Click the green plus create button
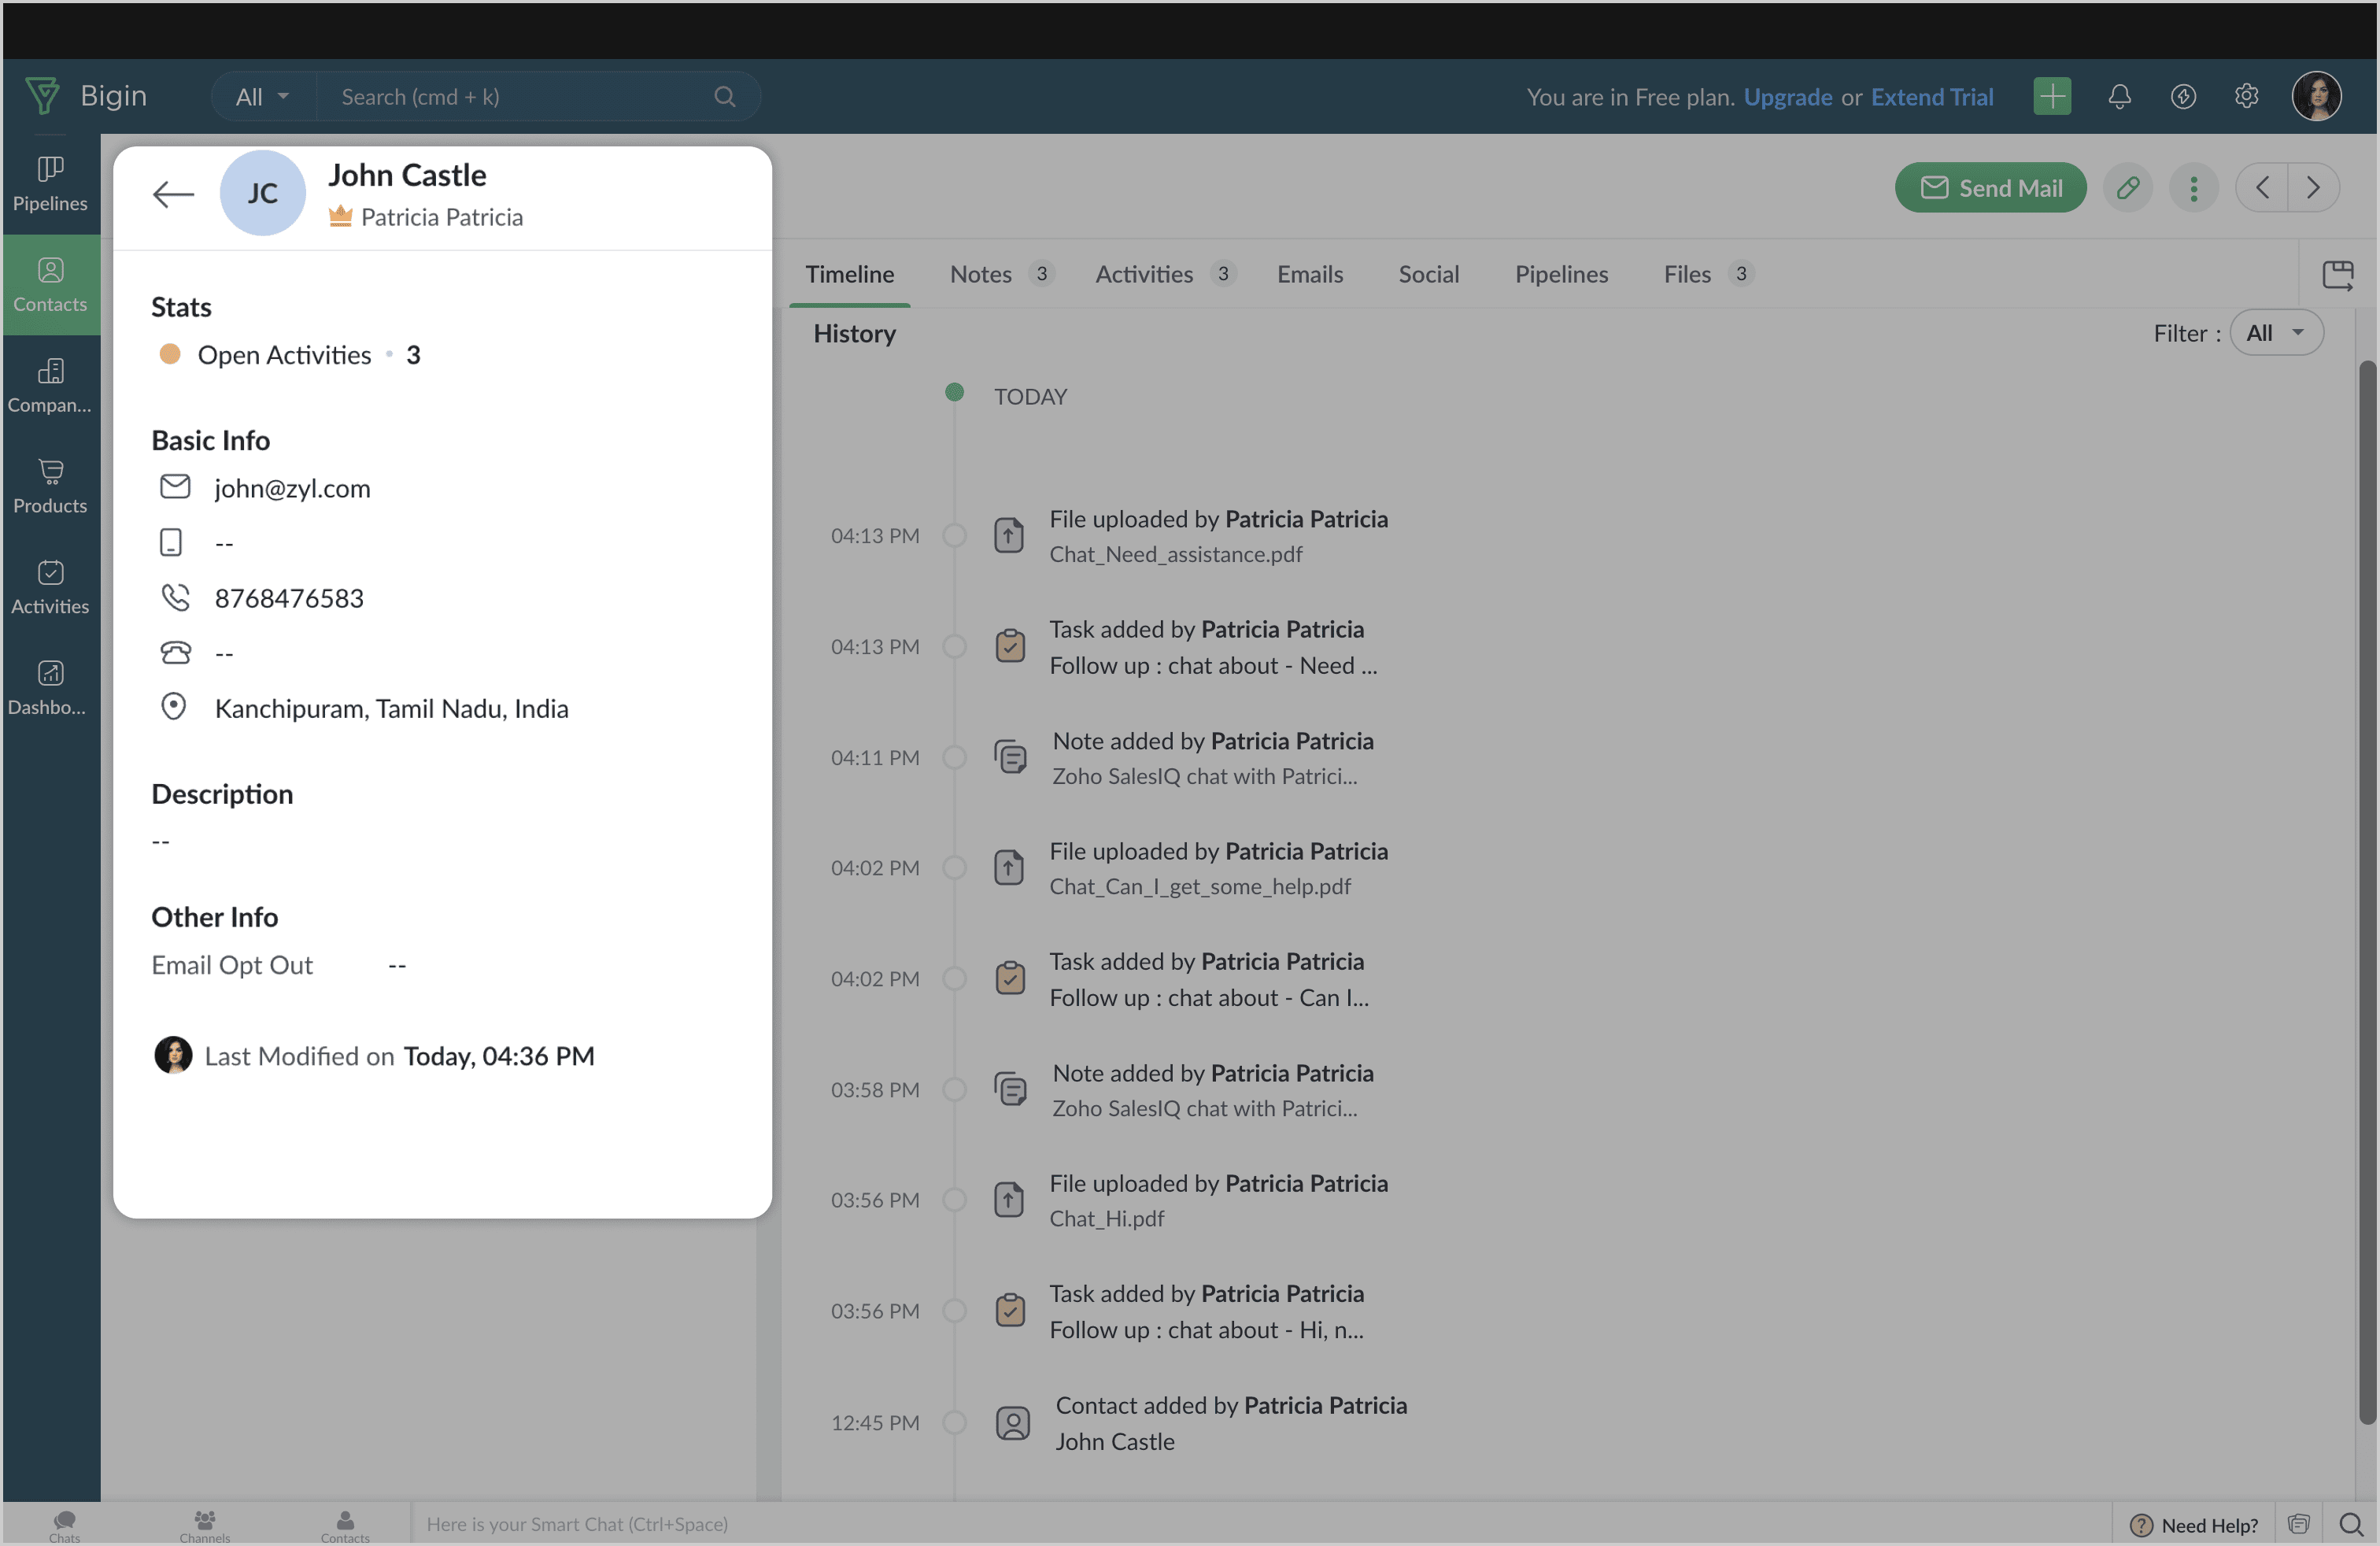This screenshot has height=1546, width=2380. click(x=2052, y=97)
